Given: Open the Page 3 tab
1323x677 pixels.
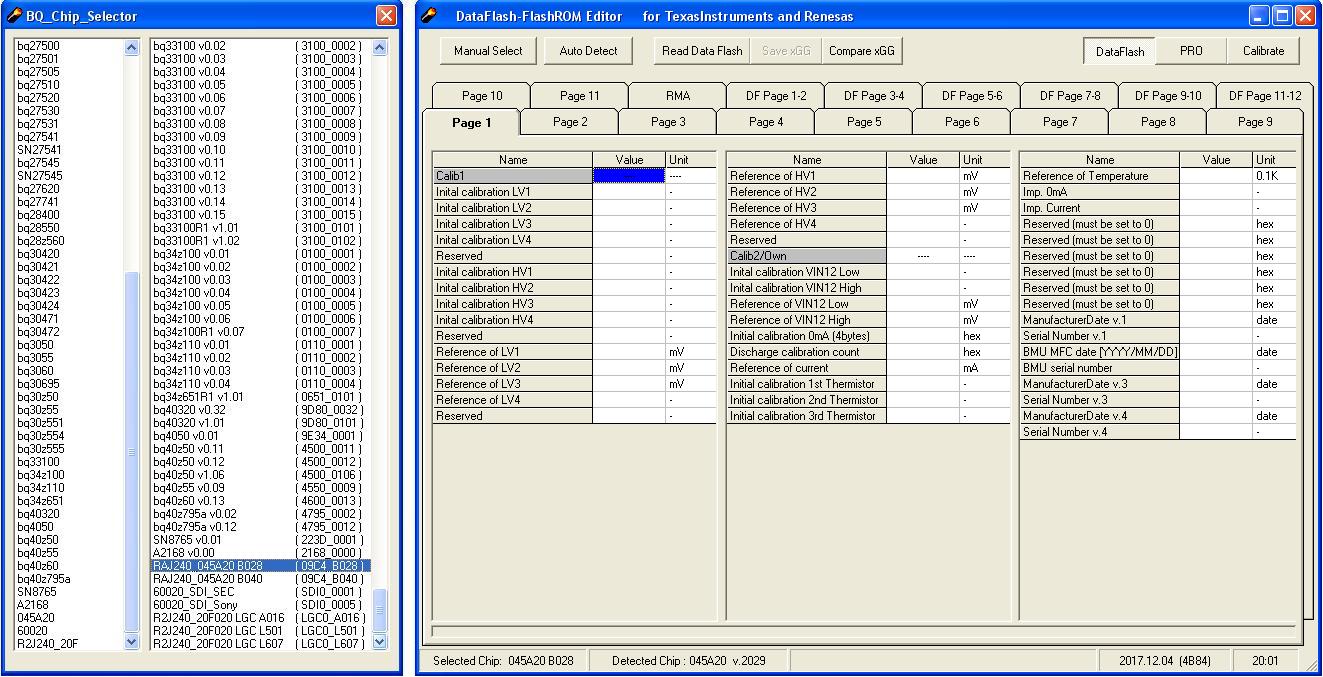Looking at the screenshot, I should [668, 122].
